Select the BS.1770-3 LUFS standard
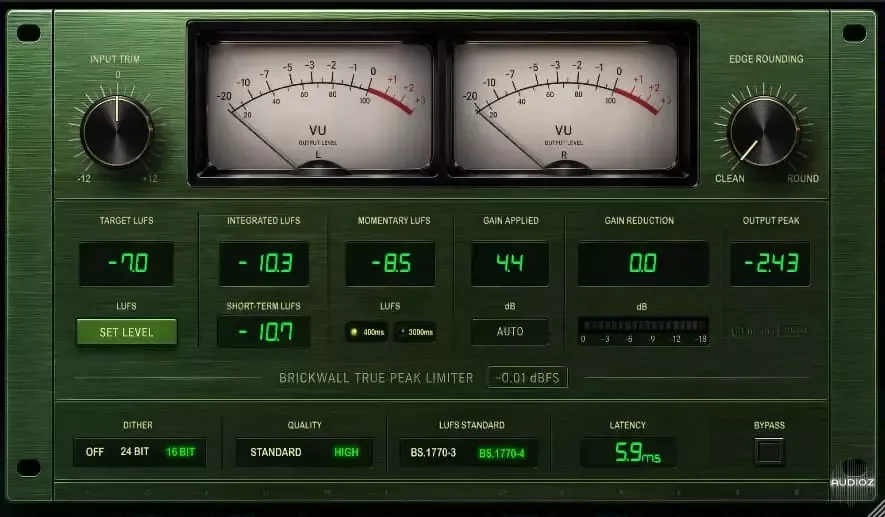The image size is (885, 517). pyautogui.click(x=433, y=453)
